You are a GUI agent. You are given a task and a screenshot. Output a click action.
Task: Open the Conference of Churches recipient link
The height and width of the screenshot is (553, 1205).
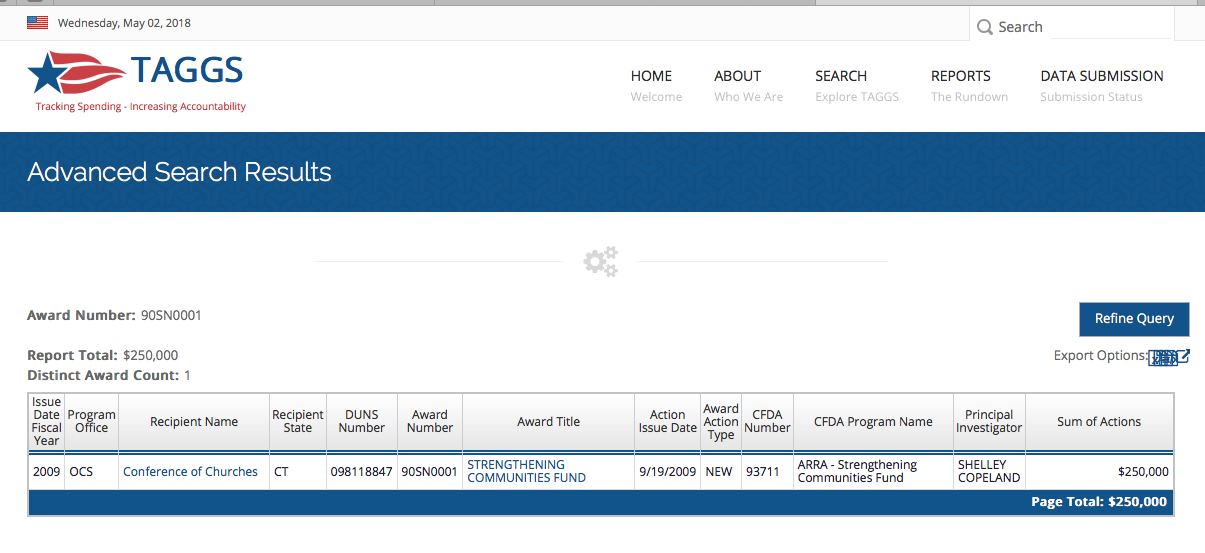pos(190,472)
